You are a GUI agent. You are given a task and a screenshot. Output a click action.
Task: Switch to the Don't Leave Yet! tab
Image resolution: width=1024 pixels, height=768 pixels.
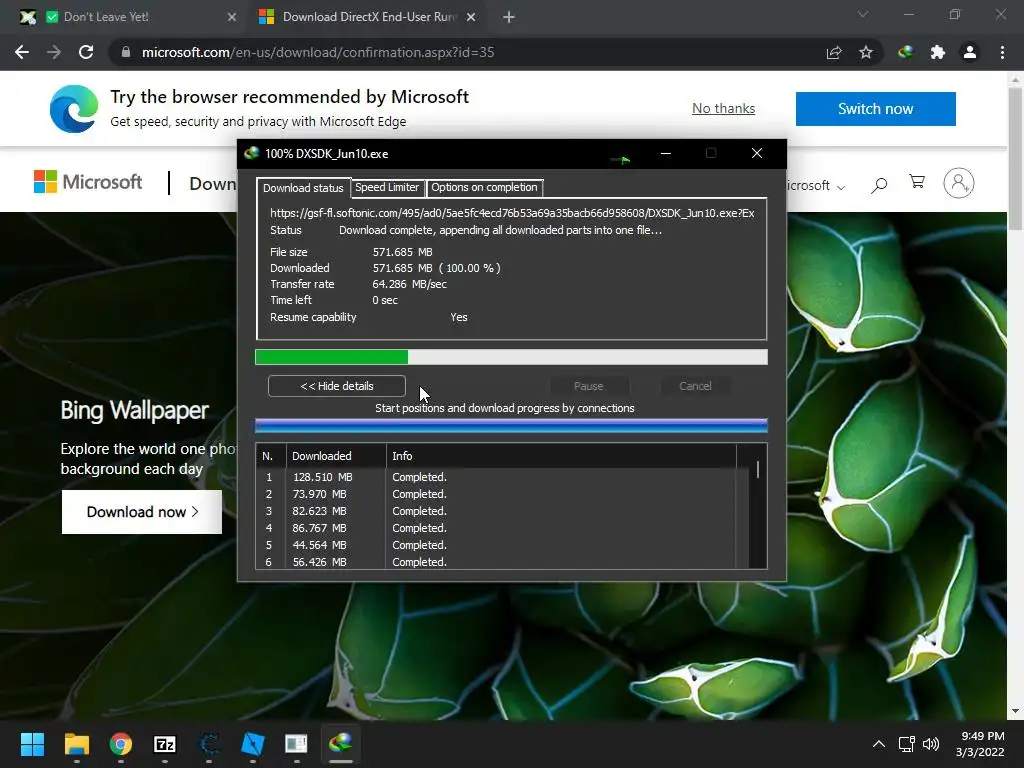click(x=125, y=17)
